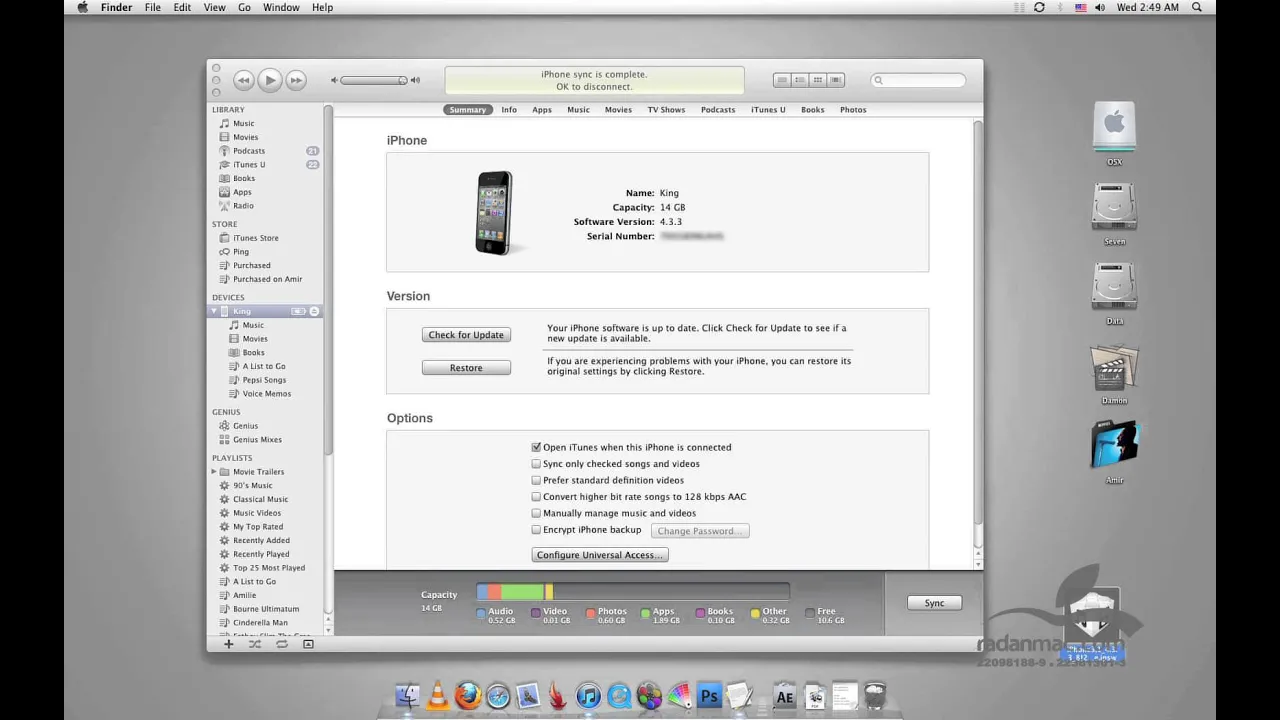Screen dimensions: 1280x720
Task: Select Podcasts in the Library sidebar
Action: click(249, 151)
